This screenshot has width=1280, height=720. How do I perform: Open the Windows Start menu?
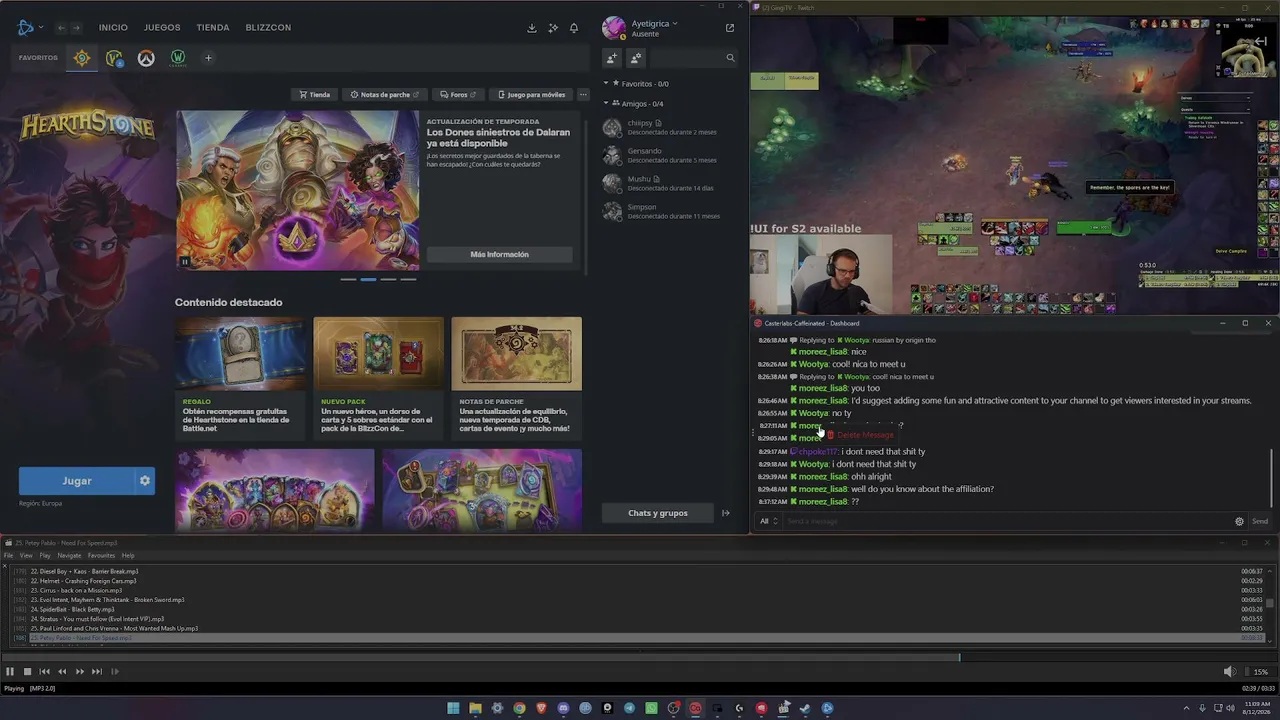click(453, 708)
